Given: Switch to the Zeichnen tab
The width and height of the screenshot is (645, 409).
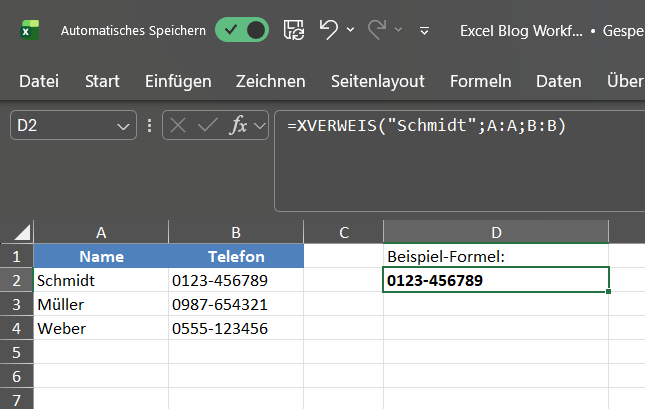Looking at the screenshot, I should click(271, 81).
